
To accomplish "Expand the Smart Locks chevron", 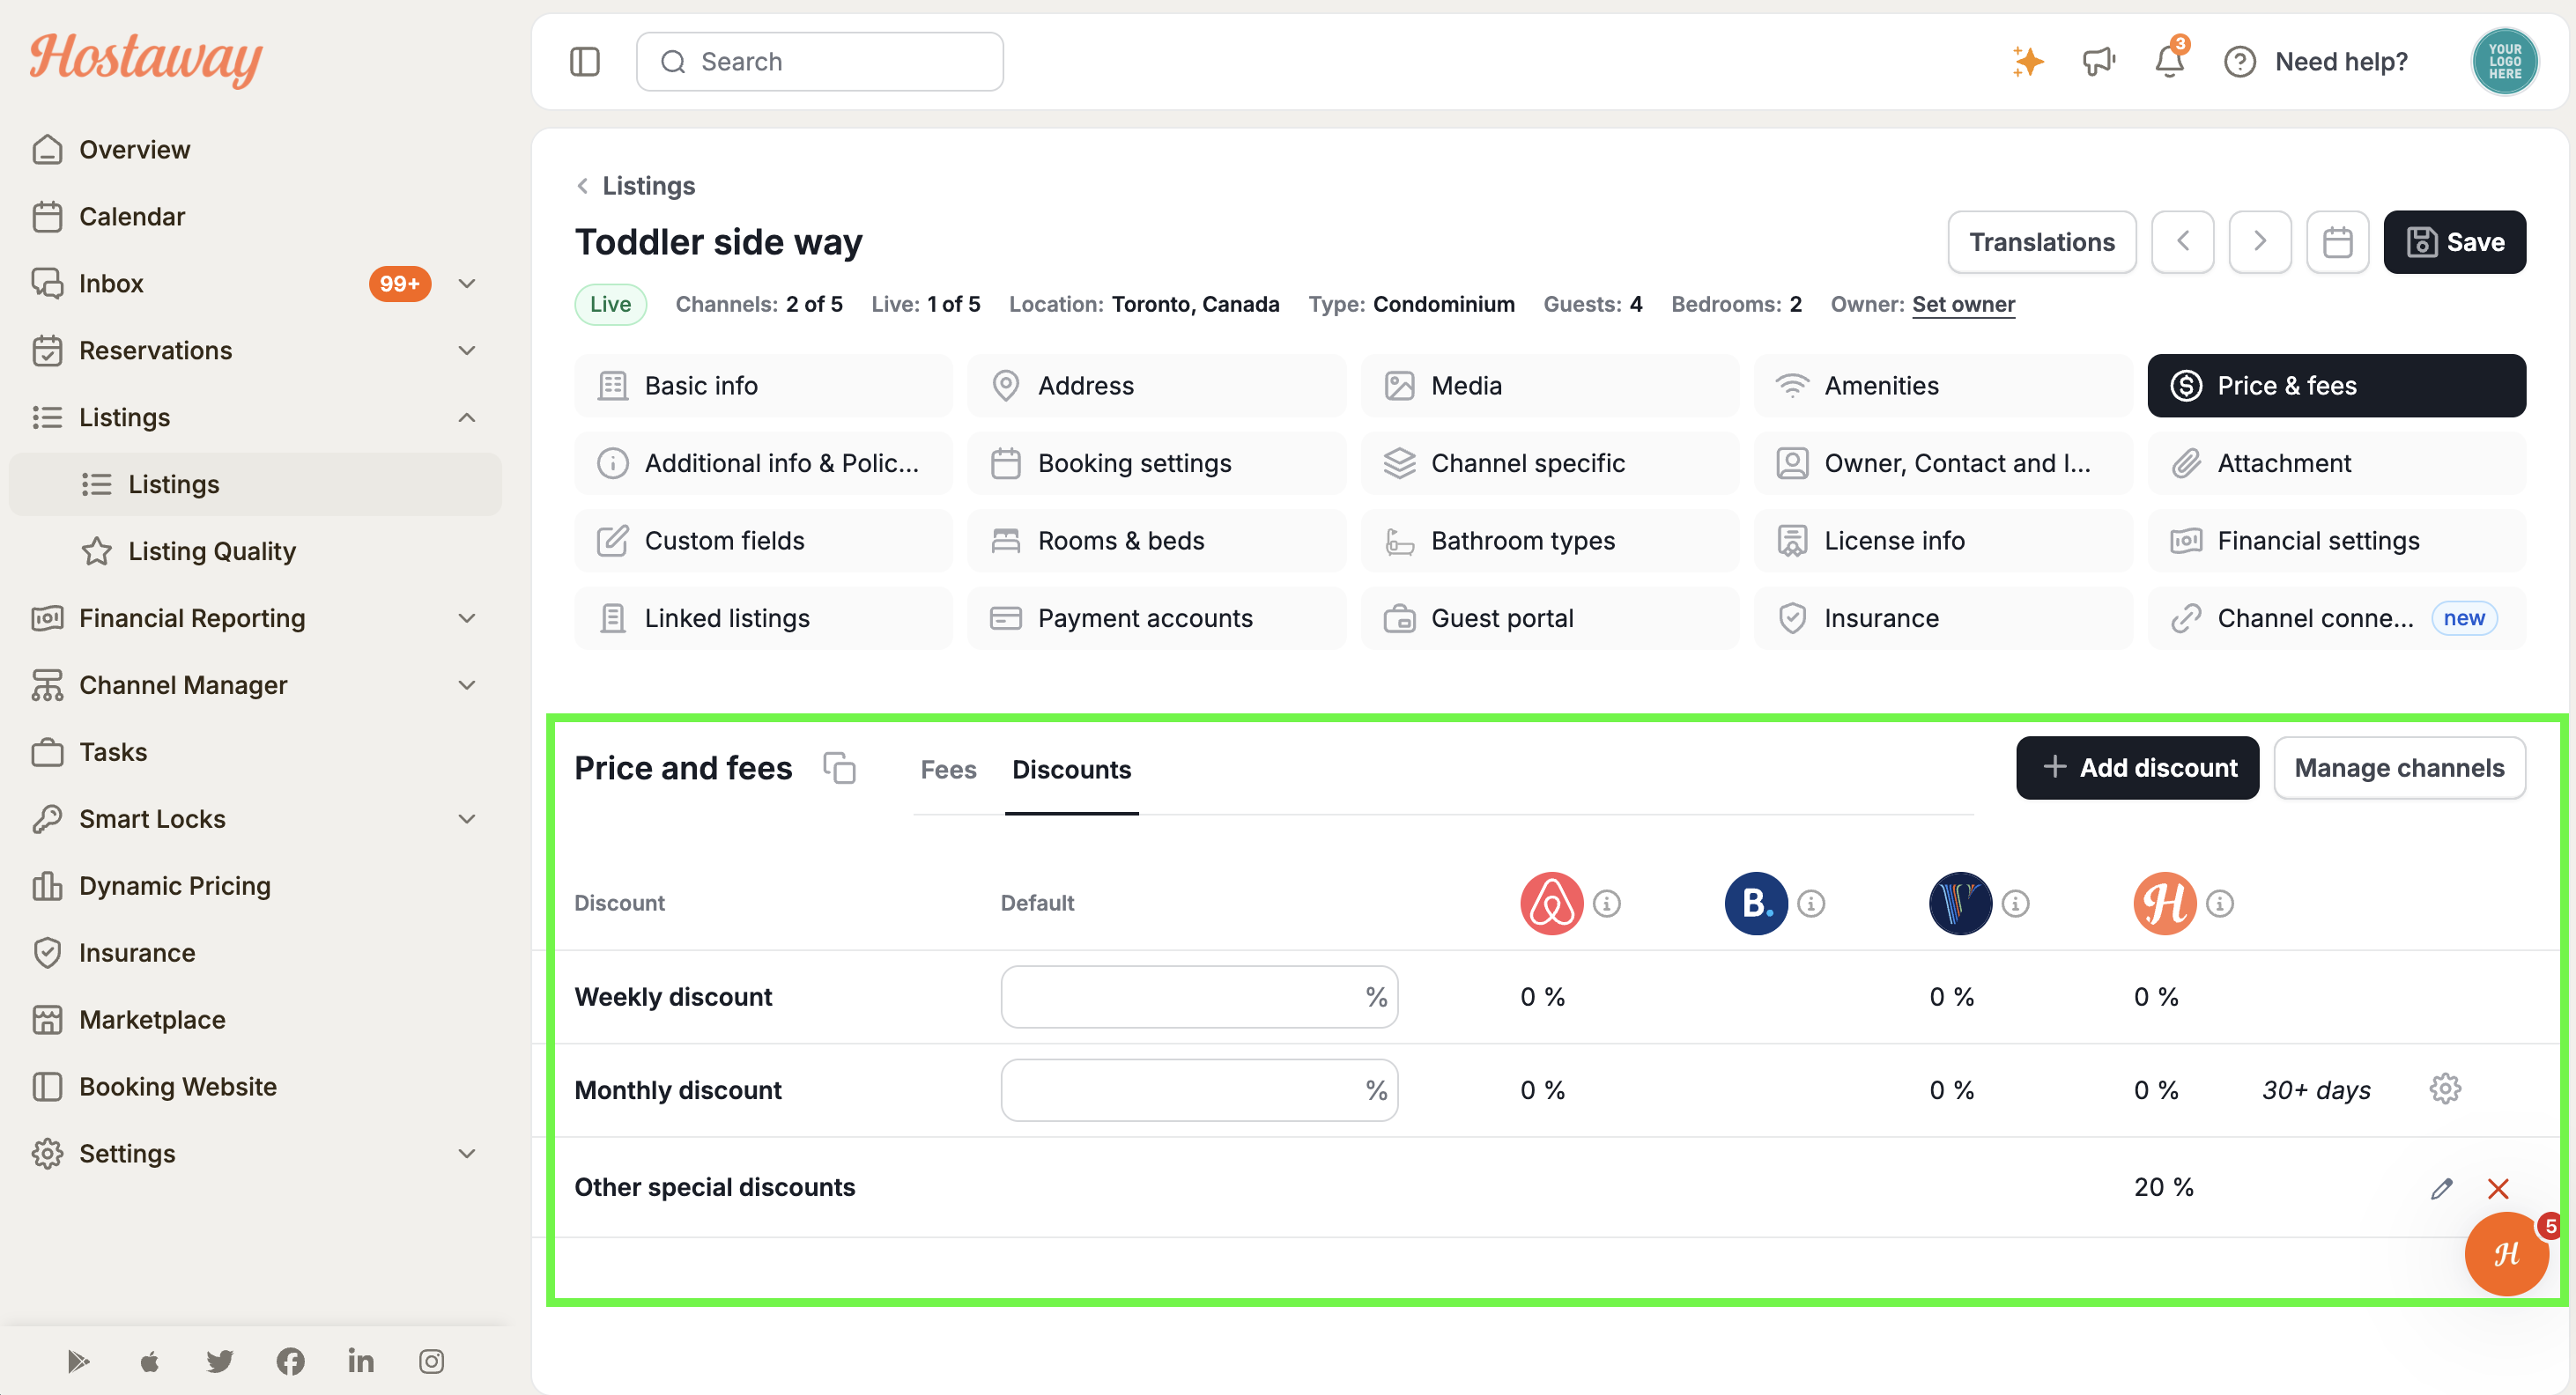I will click(466, 819).
